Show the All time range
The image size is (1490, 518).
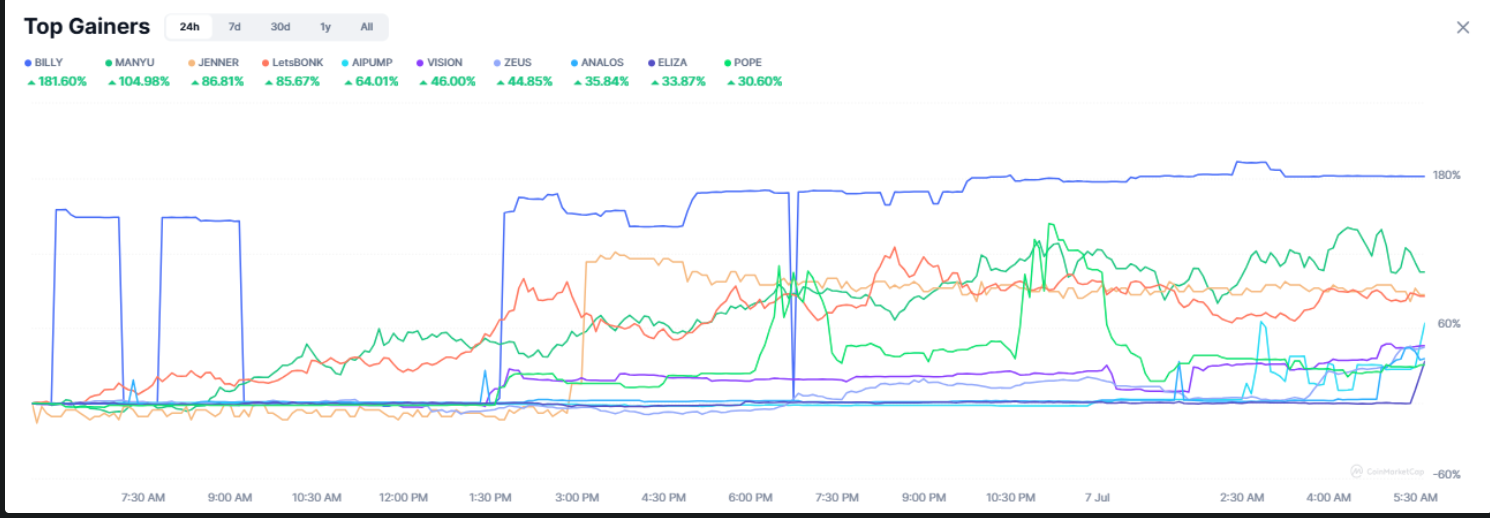(367, 27)
